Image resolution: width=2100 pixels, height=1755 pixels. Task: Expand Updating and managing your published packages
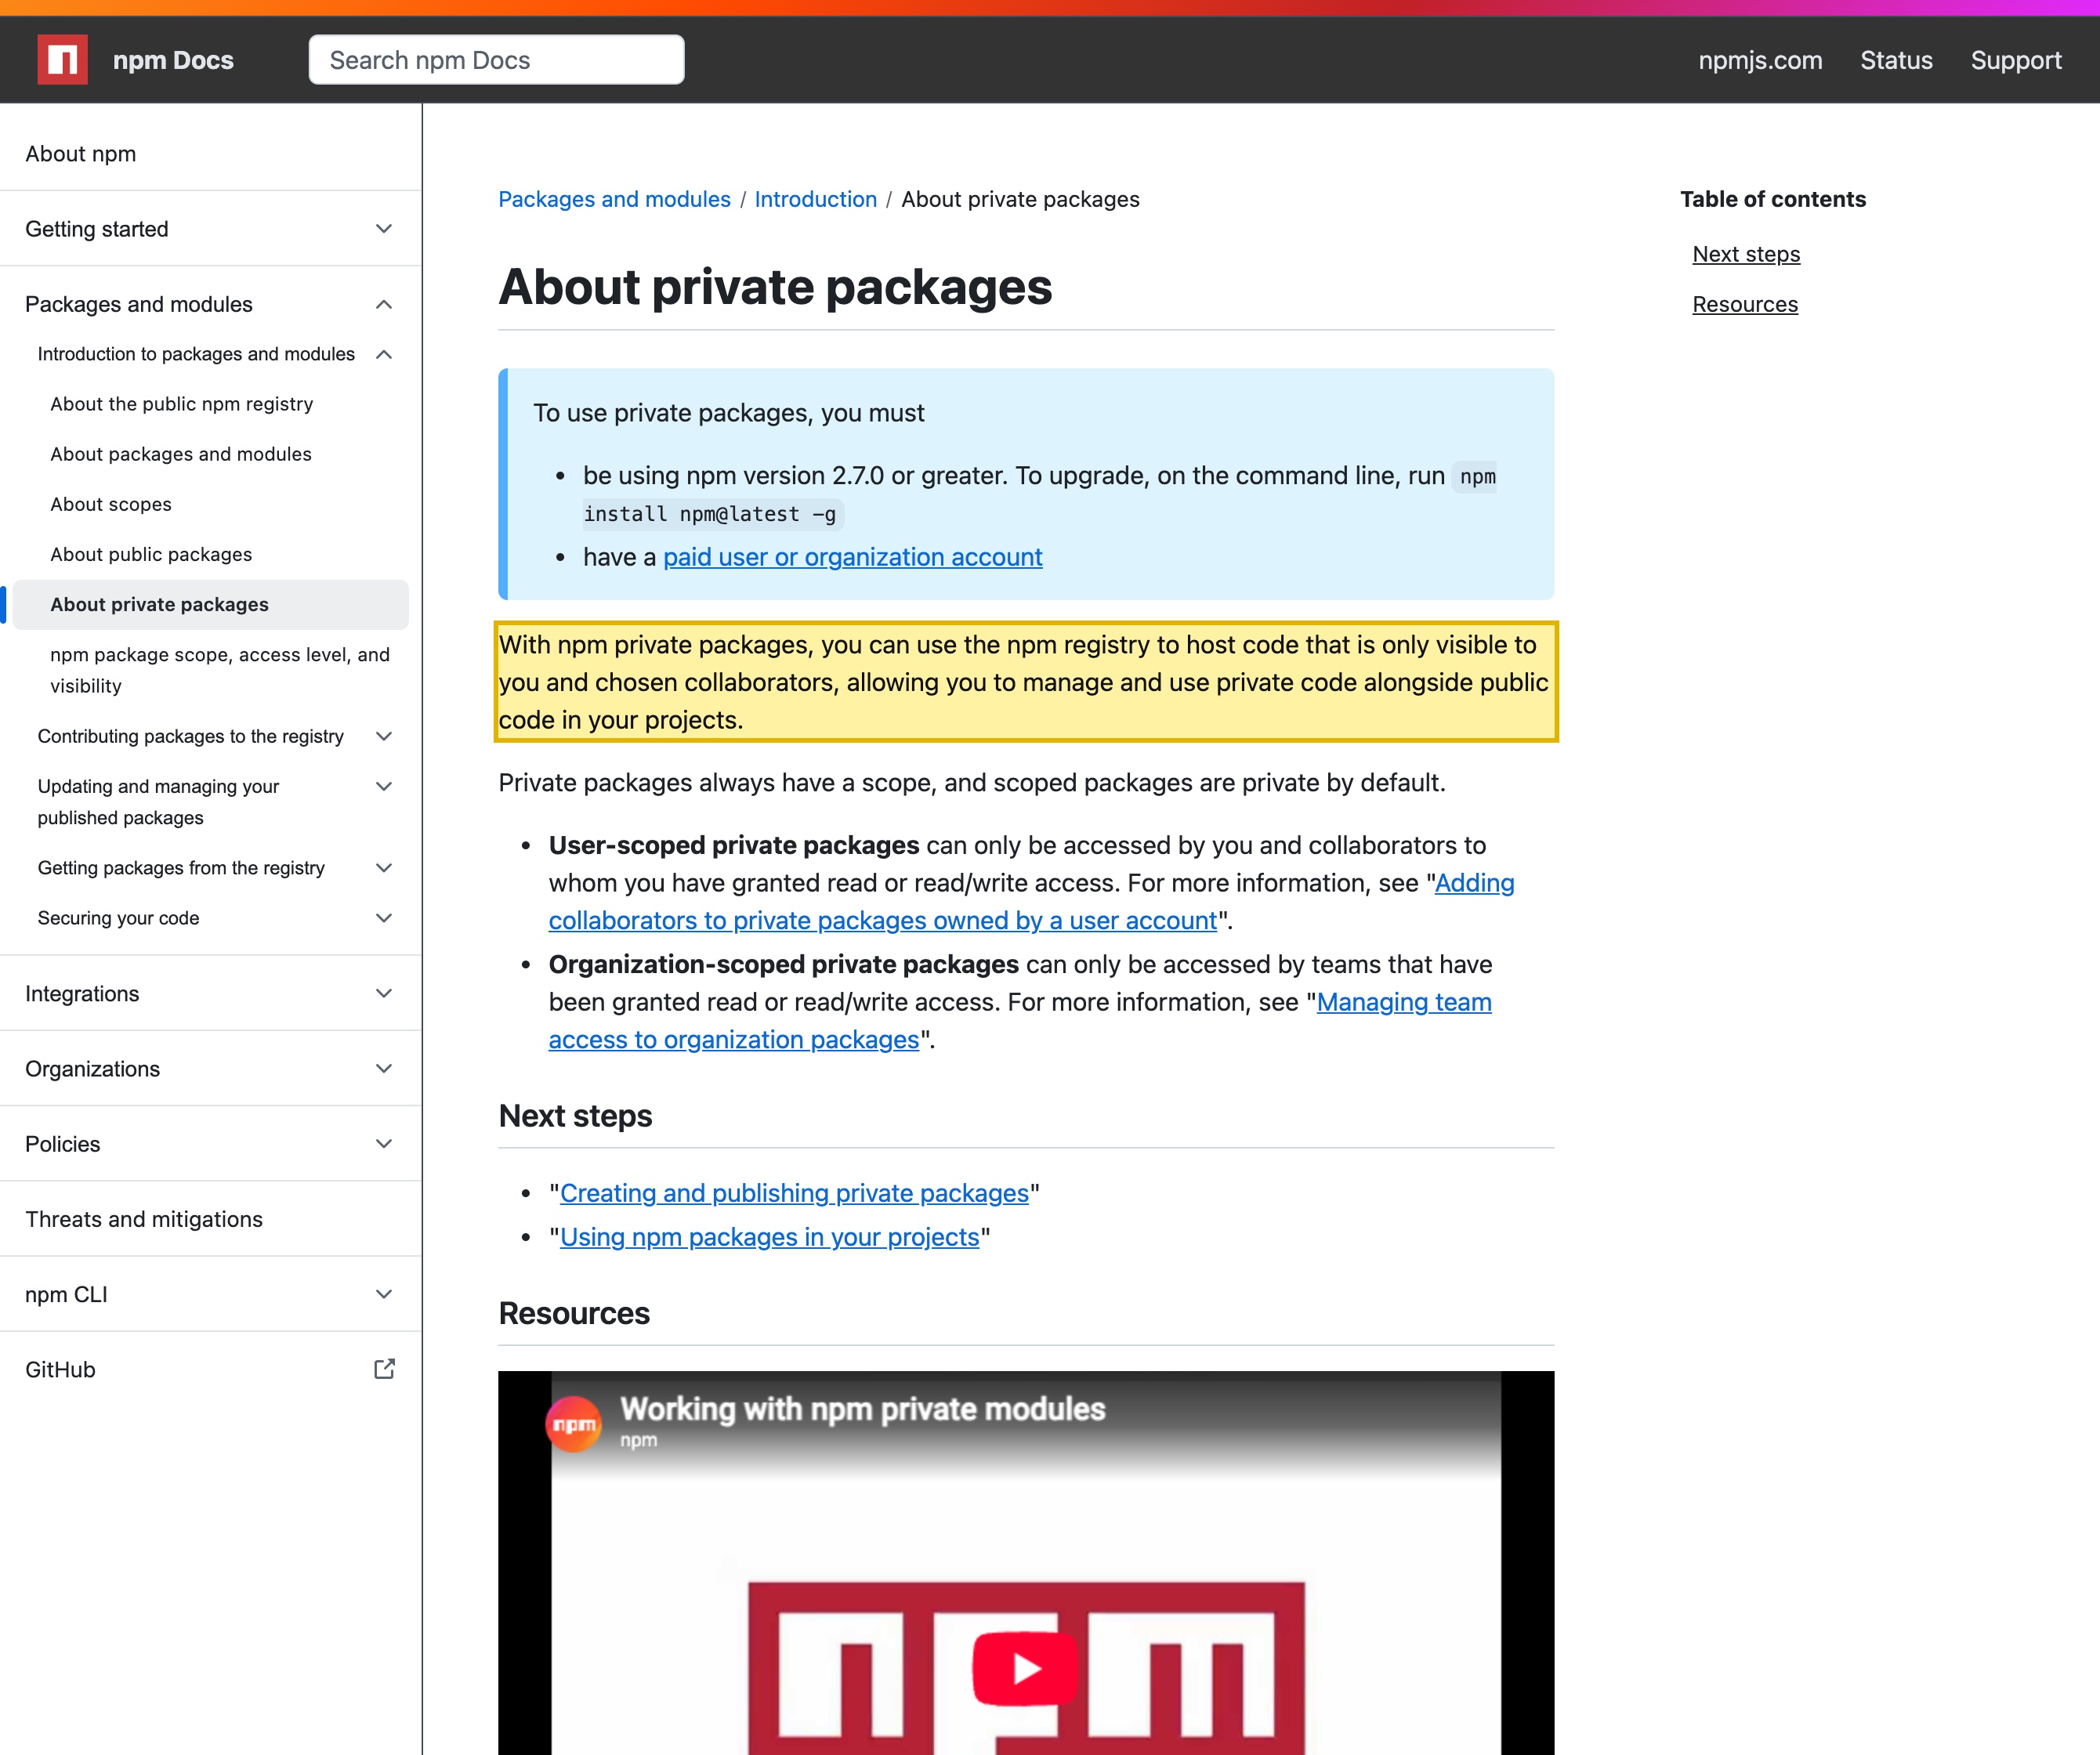384,786
